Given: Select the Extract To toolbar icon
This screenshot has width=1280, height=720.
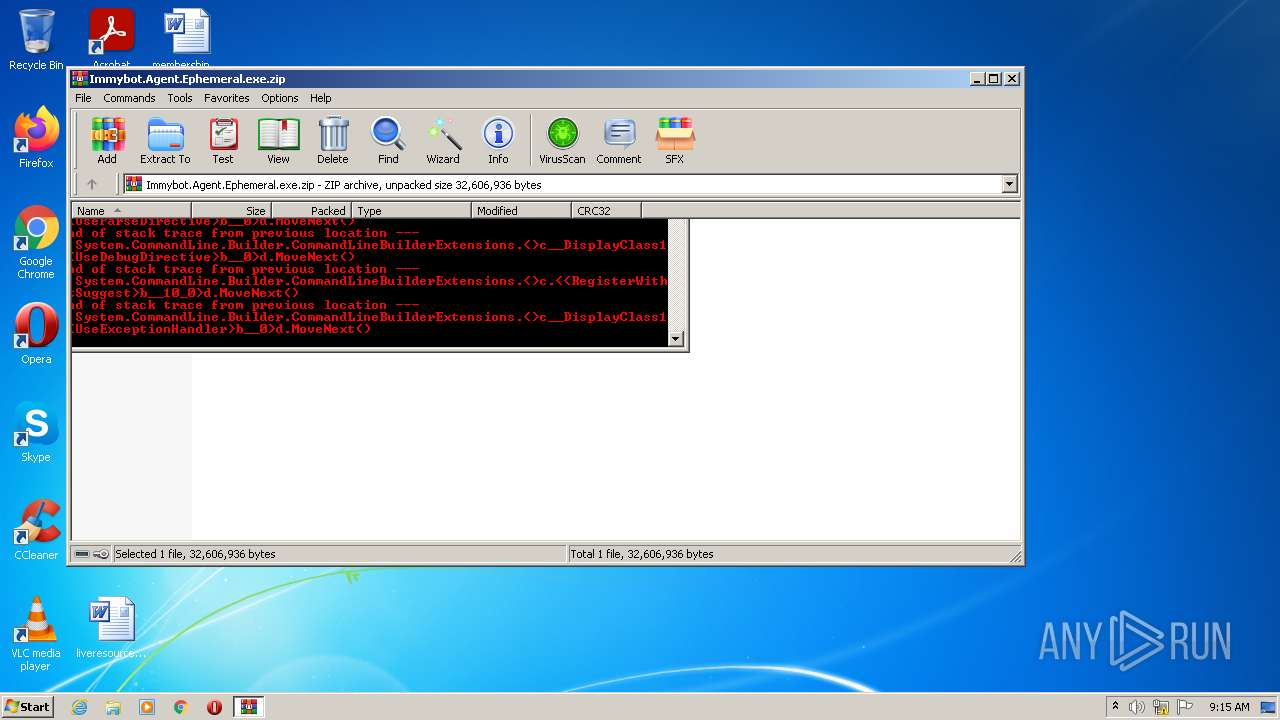Looking at the screenshot, I should [165, 141].
